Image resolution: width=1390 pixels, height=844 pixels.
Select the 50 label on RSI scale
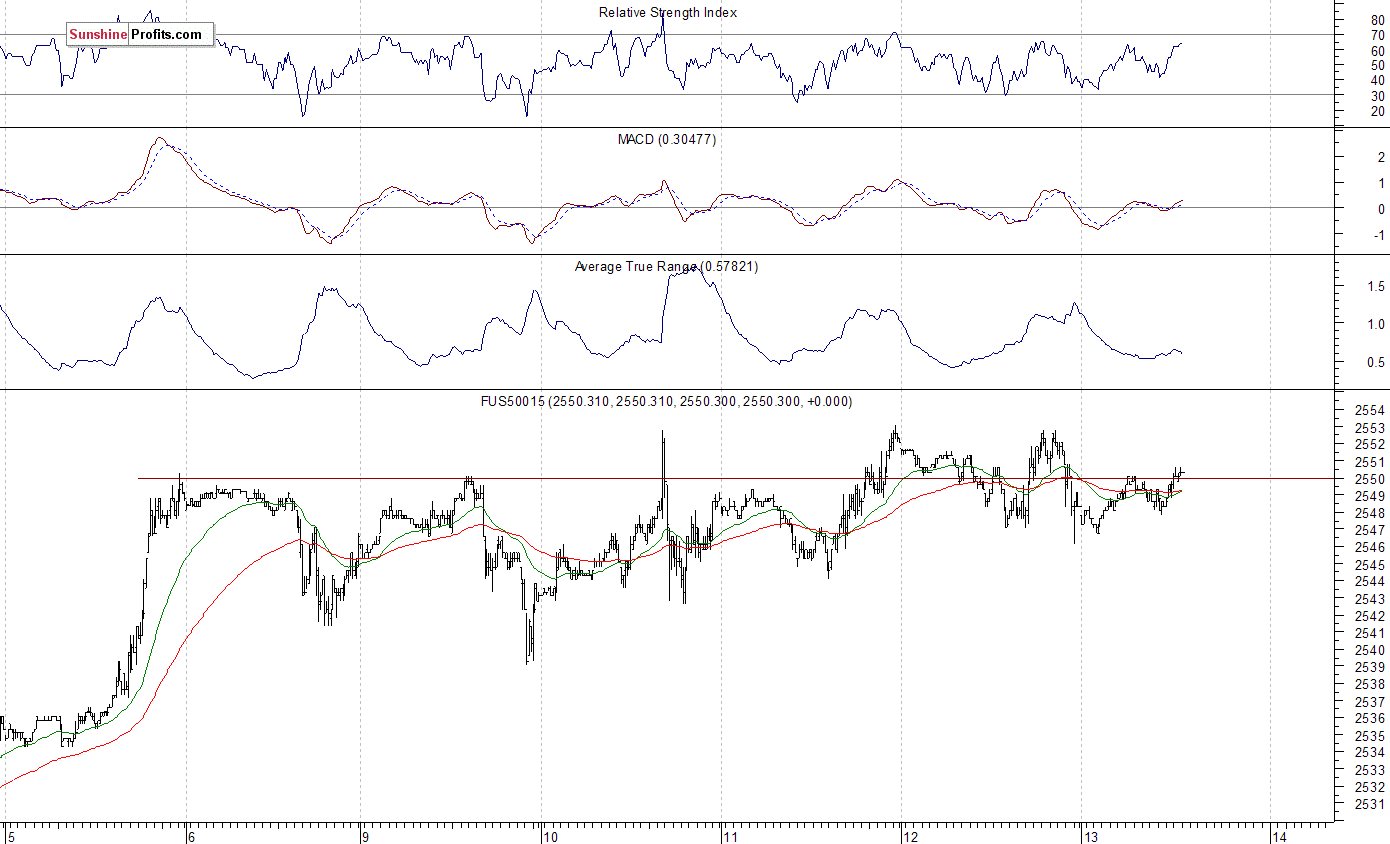point(1378,65)
